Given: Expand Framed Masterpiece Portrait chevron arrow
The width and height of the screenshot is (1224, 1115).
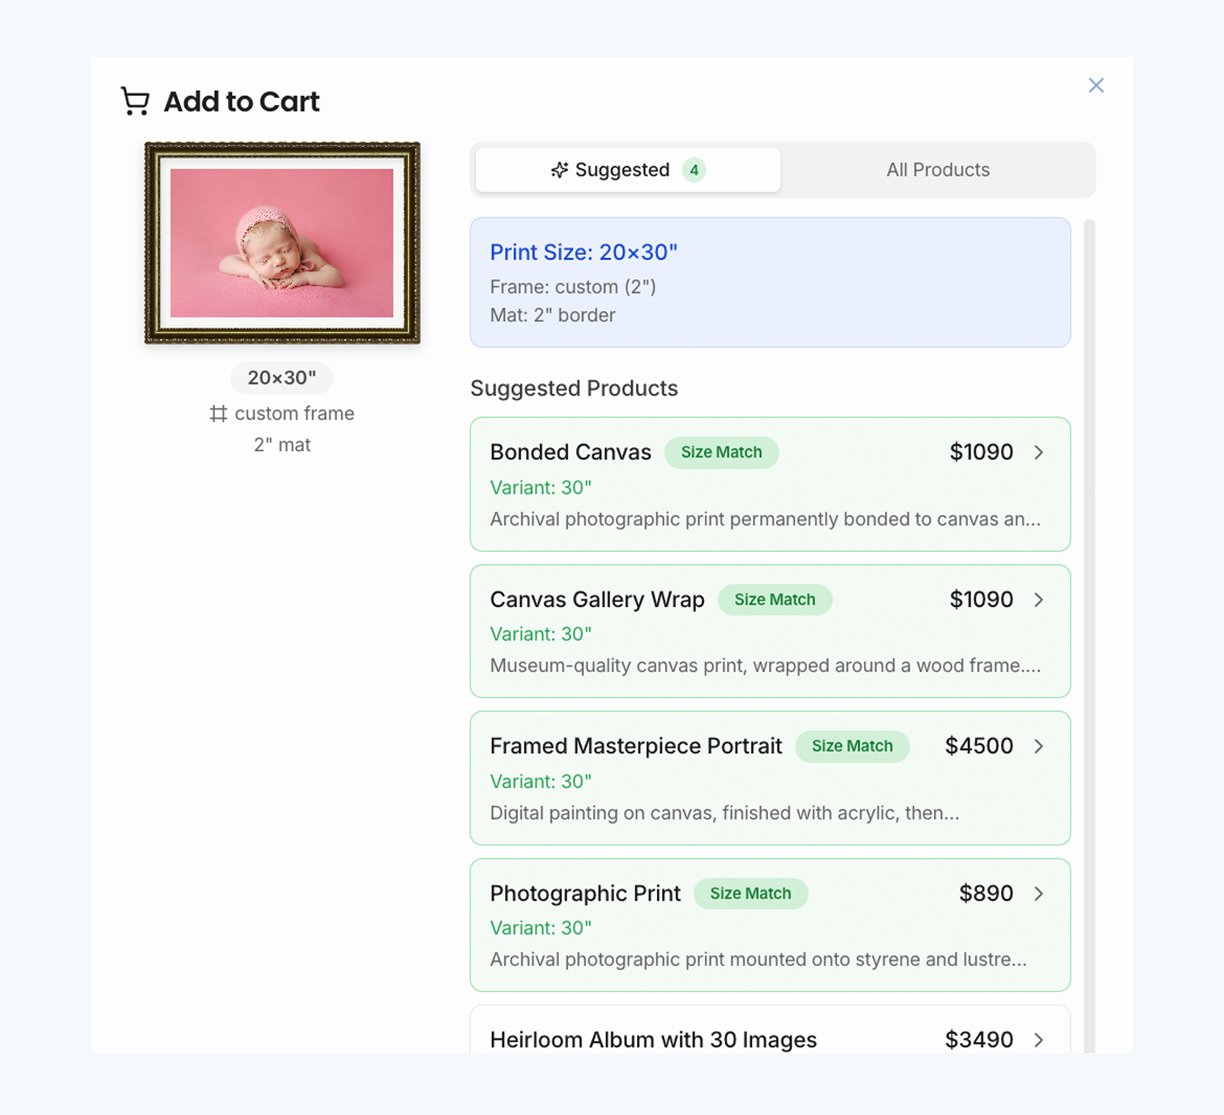Looking at the screenshot, I should pyautogui.click(x=1039, y=747).
